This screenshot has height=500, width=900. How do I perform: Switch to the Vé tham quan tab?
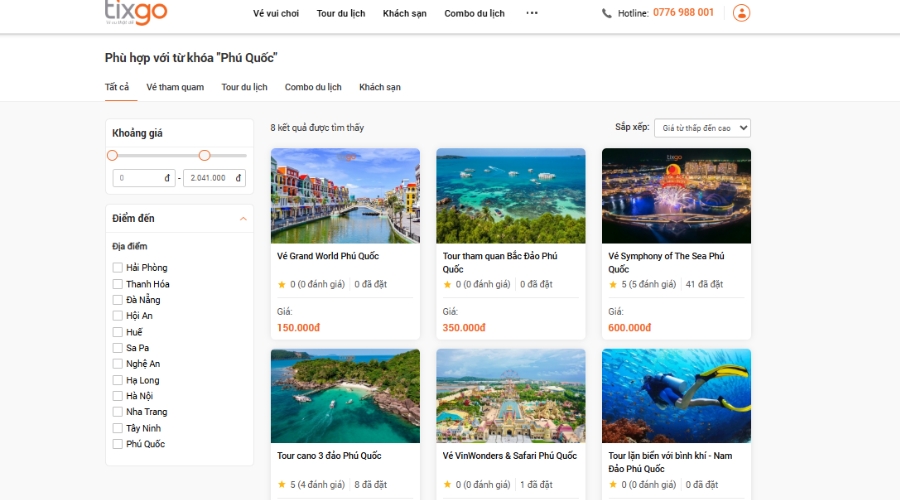coord(175,87)
